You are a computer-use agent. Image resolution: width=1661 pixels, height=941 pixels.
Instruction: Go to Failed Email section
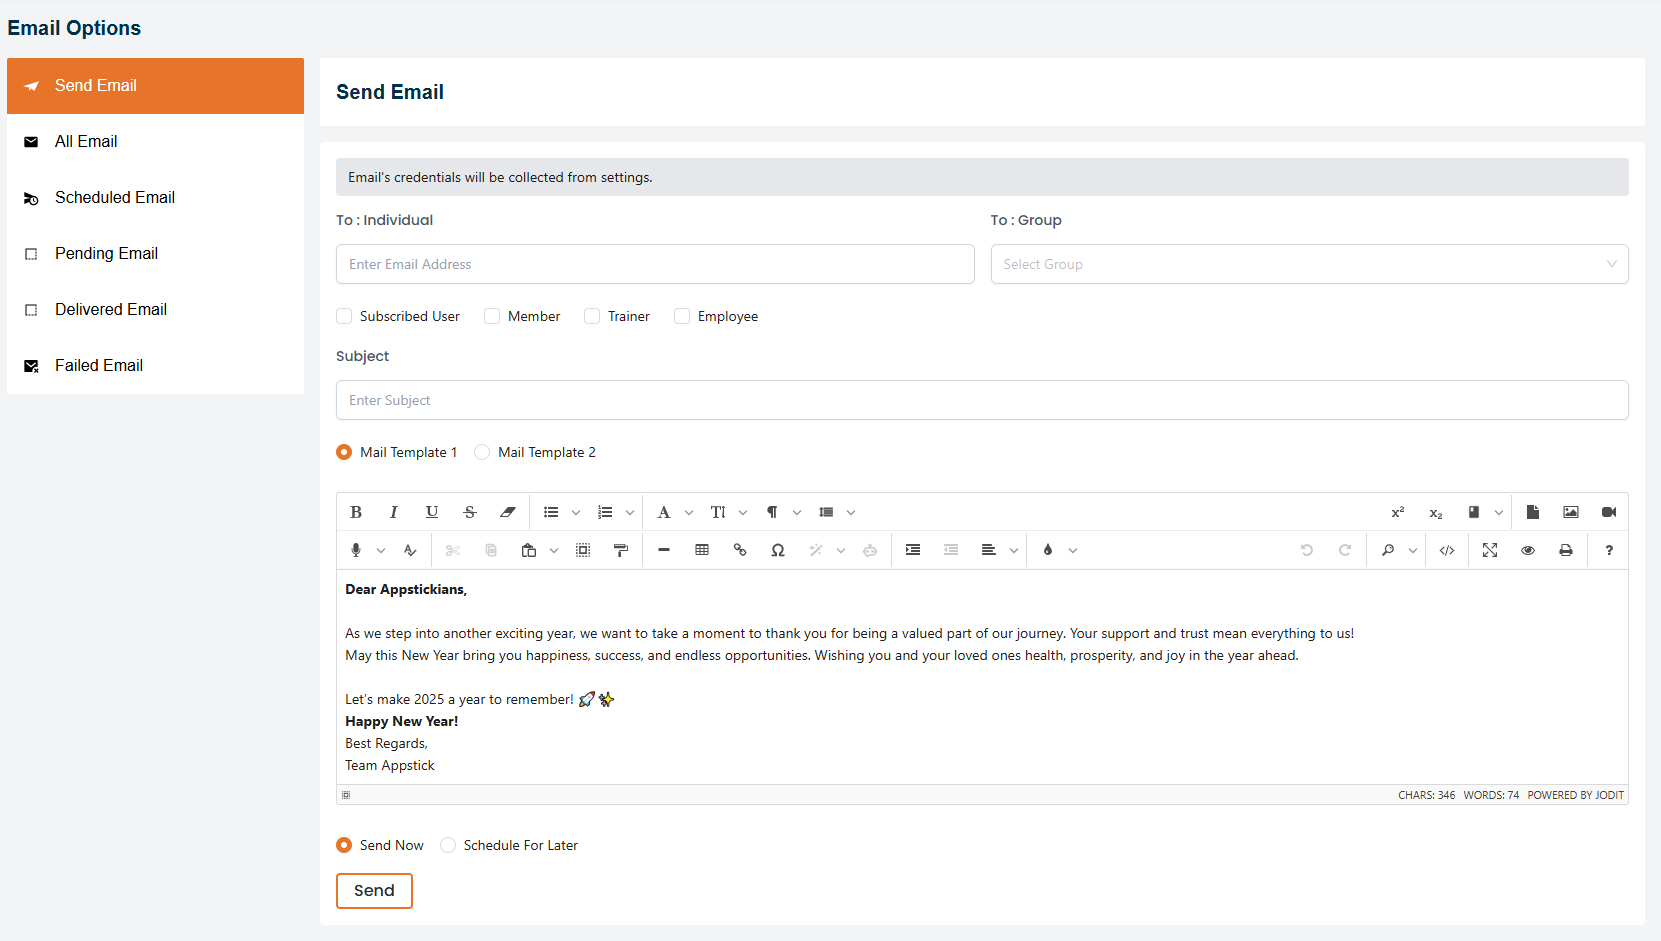98,366
